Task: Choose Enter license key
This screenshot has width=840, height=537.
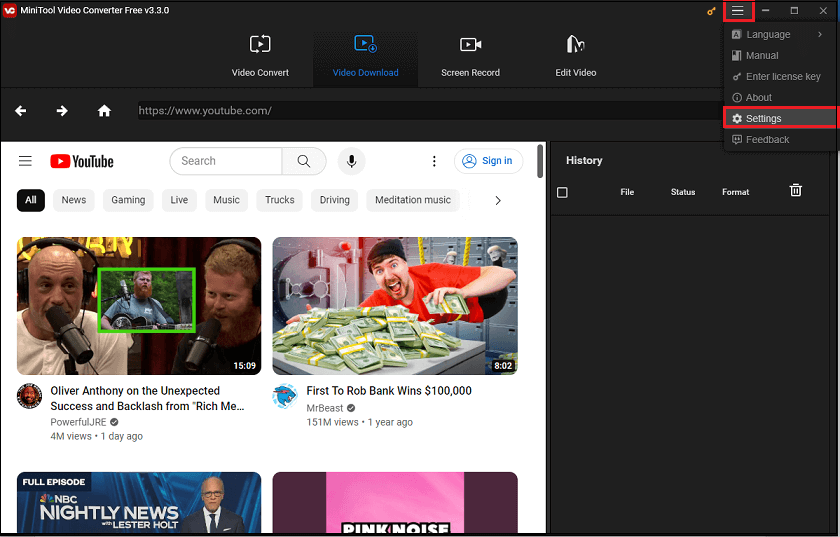Action: (x=779, y=77)
